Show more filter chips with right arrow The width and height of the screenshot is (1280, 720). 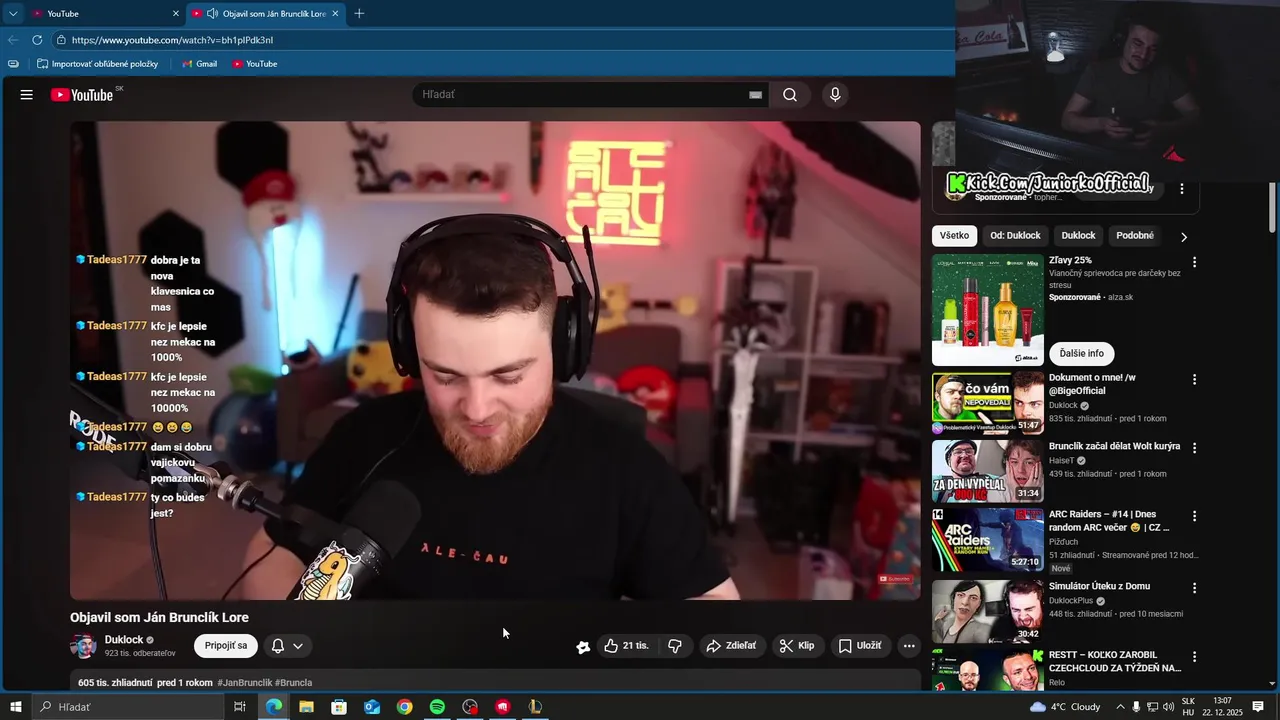click(1184, 237)
